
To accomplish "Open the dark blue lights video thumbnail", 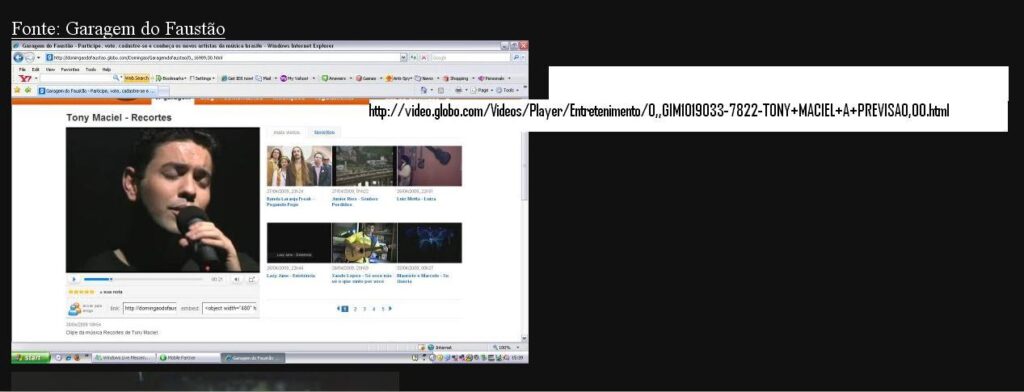I will (x=429, y=243).
